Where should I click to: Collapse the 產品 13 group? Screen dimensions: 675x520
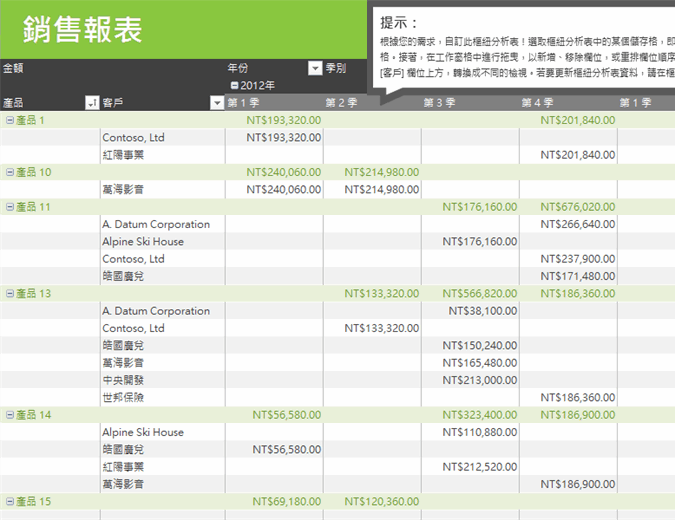coord(10,294)
